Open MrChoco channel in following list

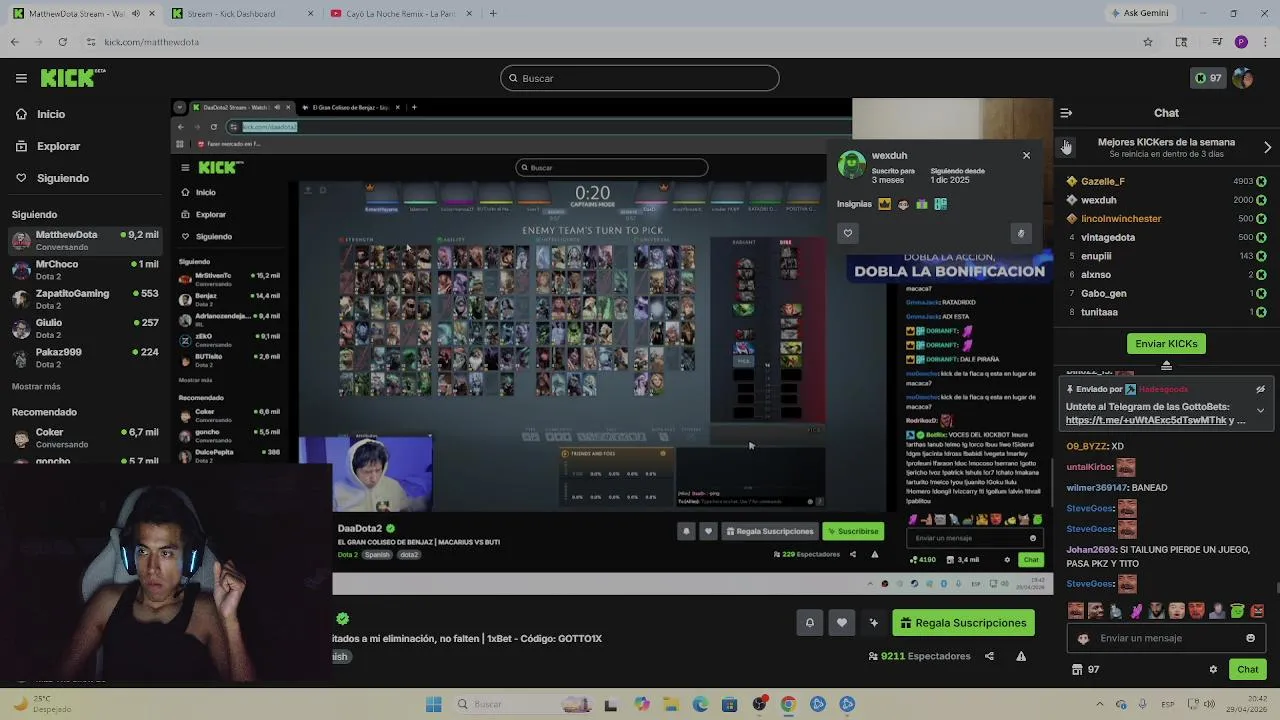(x=85, y=269)
